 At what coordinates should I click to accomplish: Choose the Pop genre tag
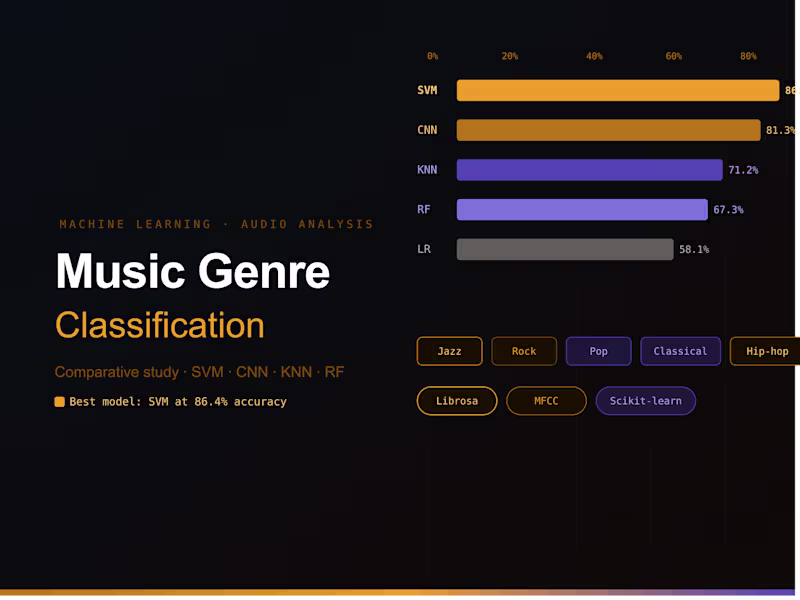click(x=598, y=351)
